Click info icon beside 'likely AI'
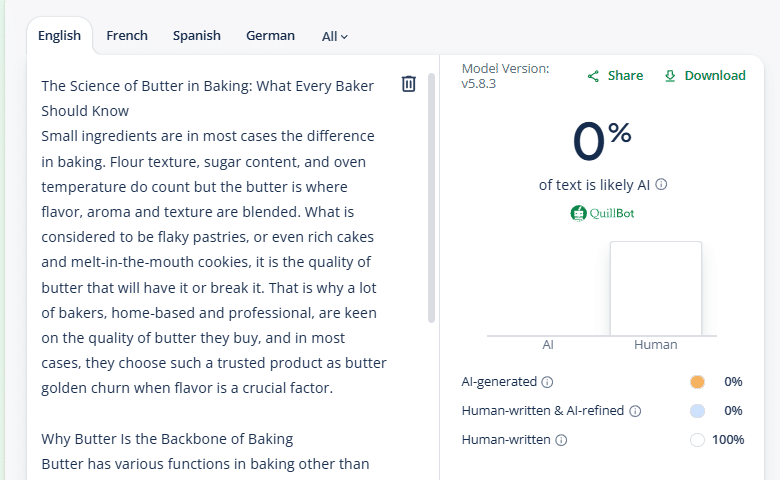This screenshot has width=780, height=480. tap(661, 185)
